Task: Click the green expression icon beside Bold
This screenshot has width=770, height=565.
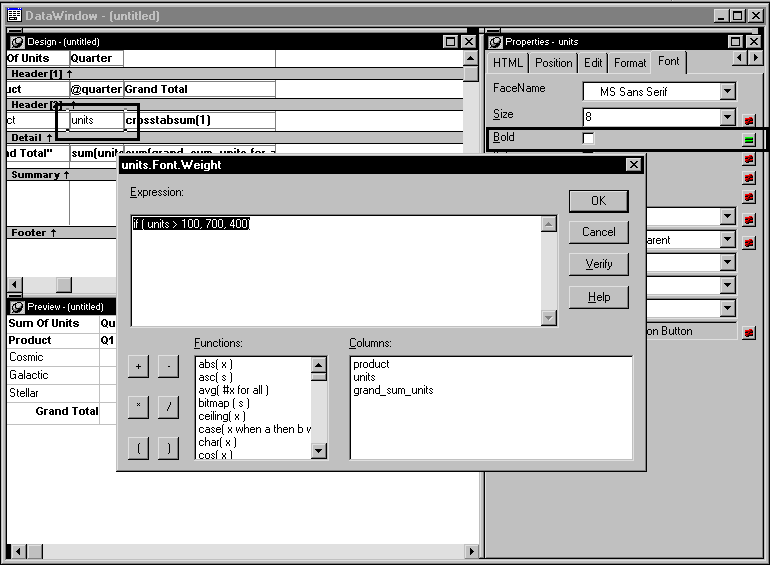Action: click(x=749, y=140)
